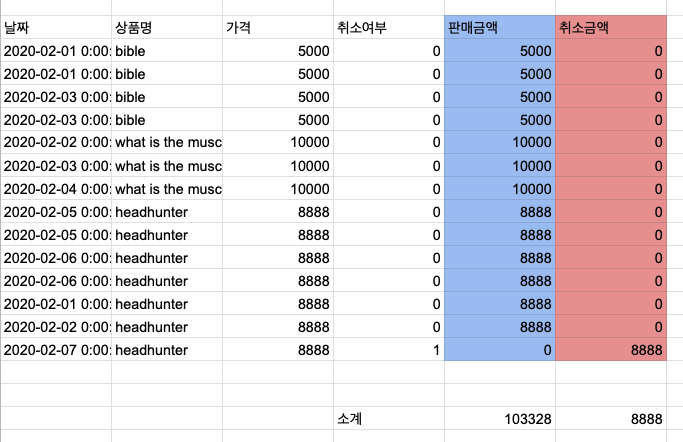The width and height of the screenshot is (683, 442).
Task: Click 판매금액 0 in the 2020-02-07 row
Action: click(x=500, y=350)
